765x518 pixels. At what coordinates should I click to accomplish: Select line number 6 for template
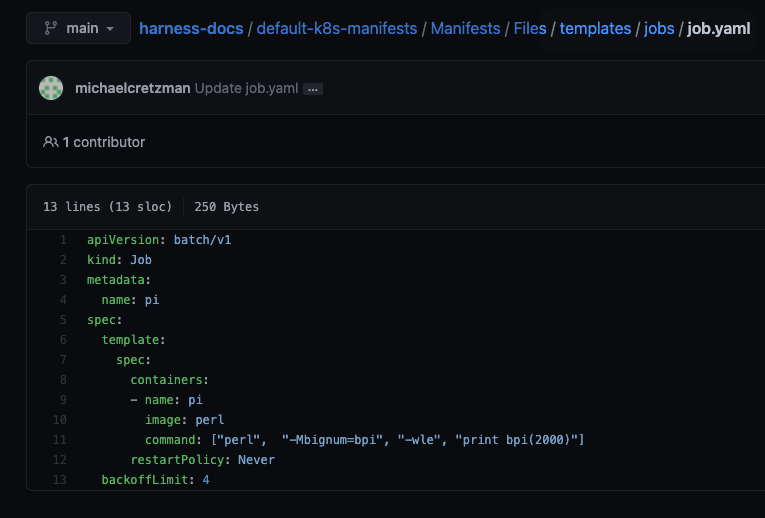click(x=63, y=339)
